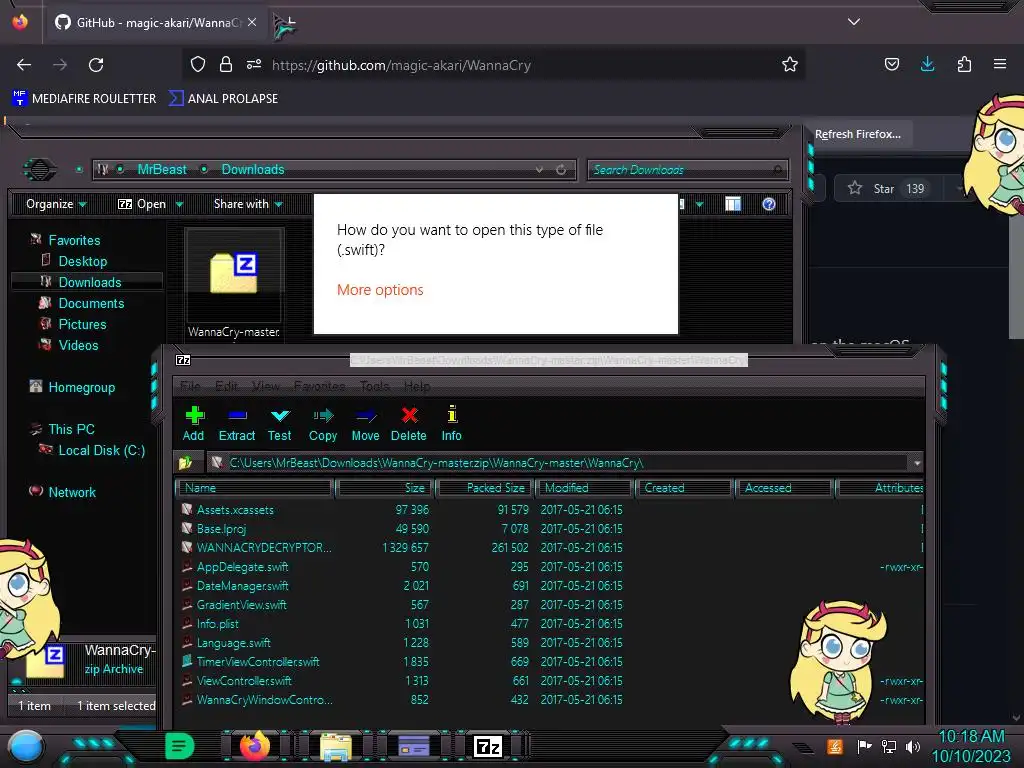This screenshot has height=768, width=1024.
Task: View site security padlock info
Action: [226, 64]
